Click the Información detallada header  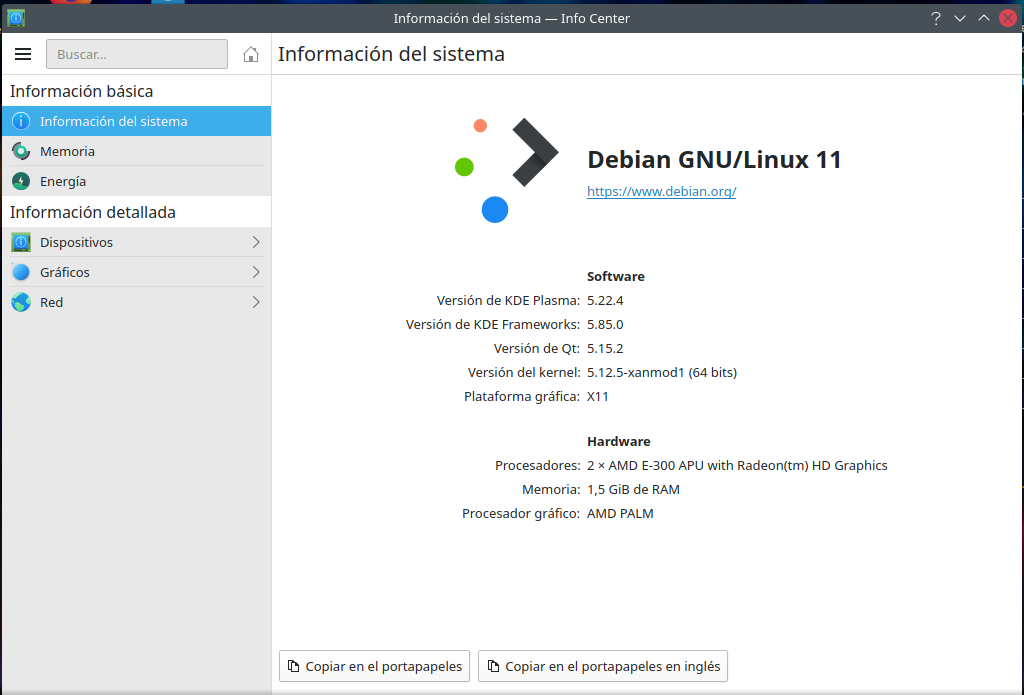(x=93, y=212)
